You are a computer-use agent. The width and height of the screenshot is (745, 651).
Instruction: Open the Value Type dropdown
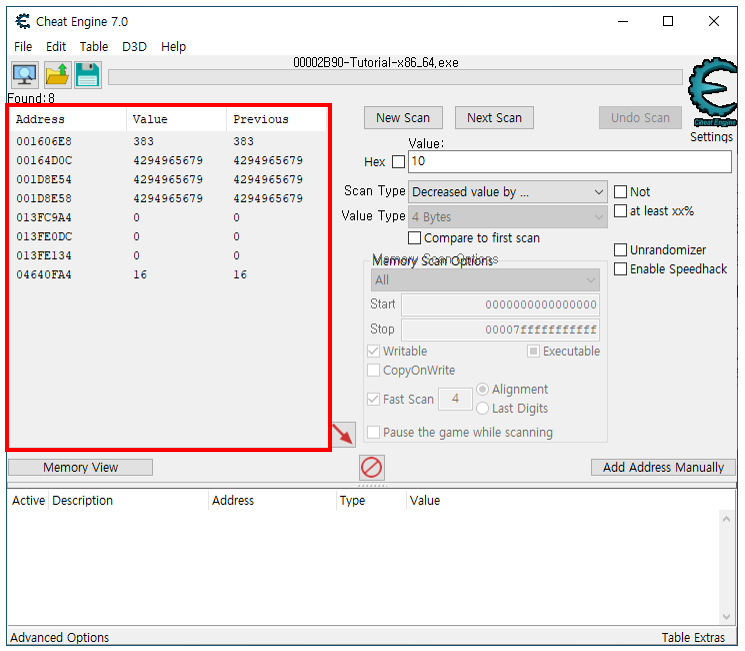[x=507, y=217]
